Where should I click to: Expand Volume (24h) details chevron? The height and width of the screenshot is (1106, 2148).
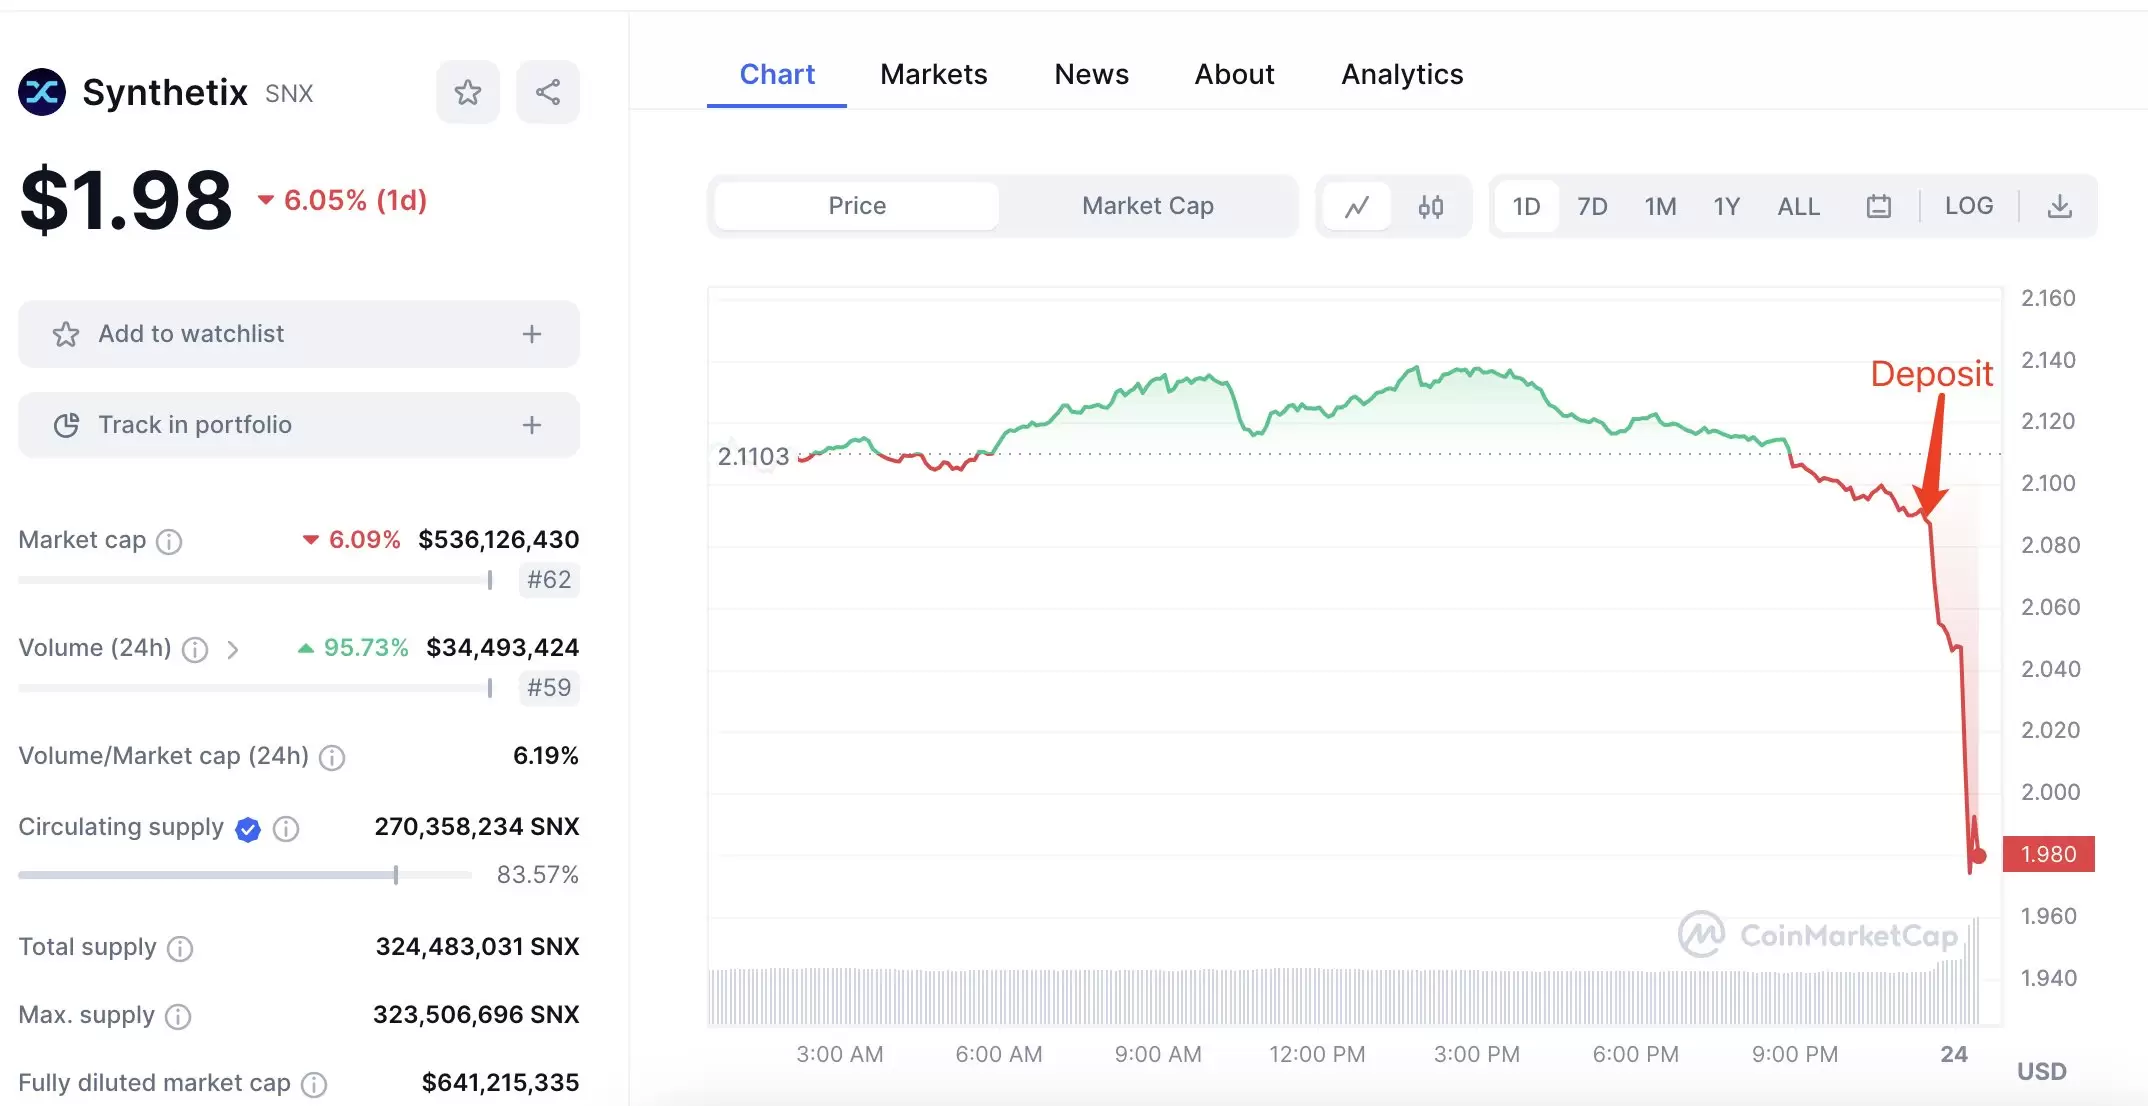coord(233,650)
